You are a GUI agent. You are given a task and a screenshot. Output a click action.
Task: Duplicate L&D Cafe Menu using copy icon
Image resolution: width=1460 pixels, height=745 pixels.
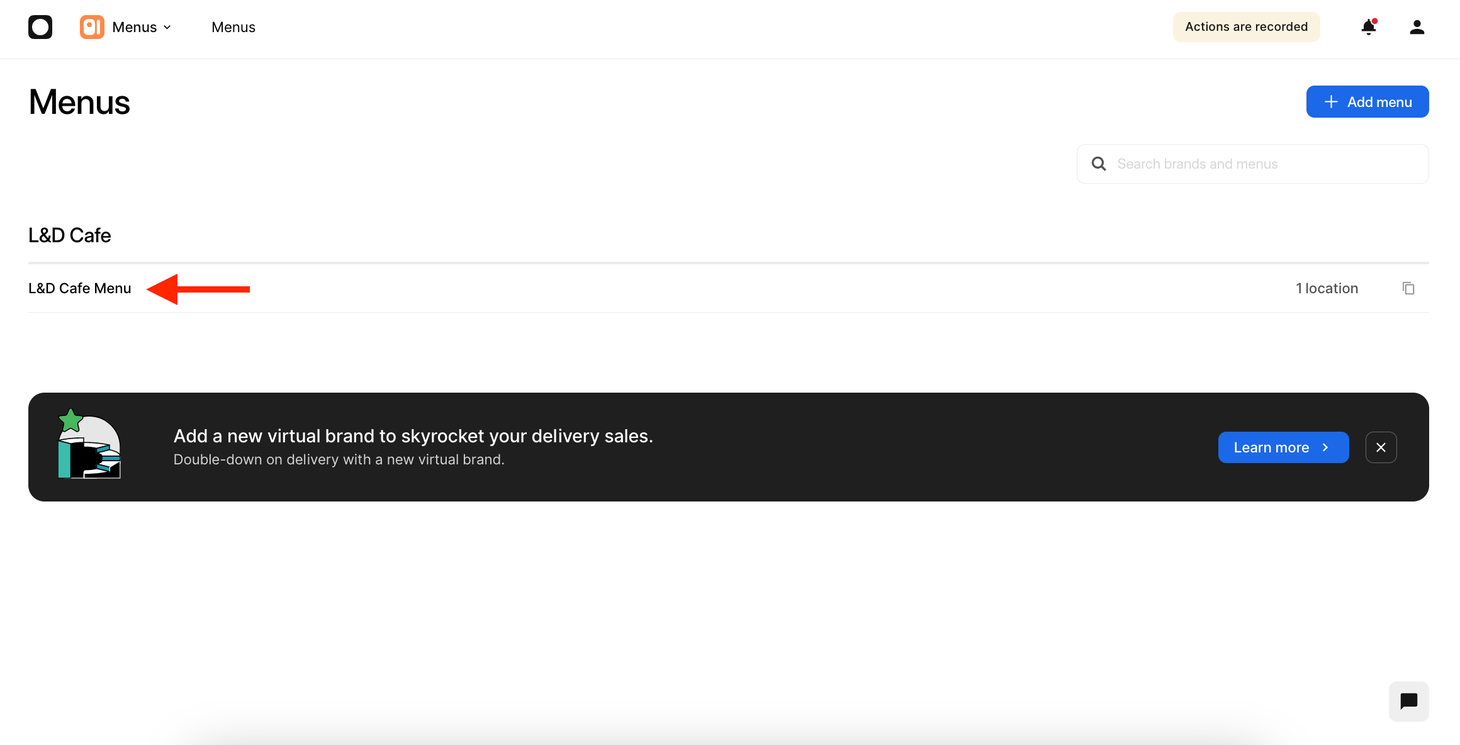1408,288
